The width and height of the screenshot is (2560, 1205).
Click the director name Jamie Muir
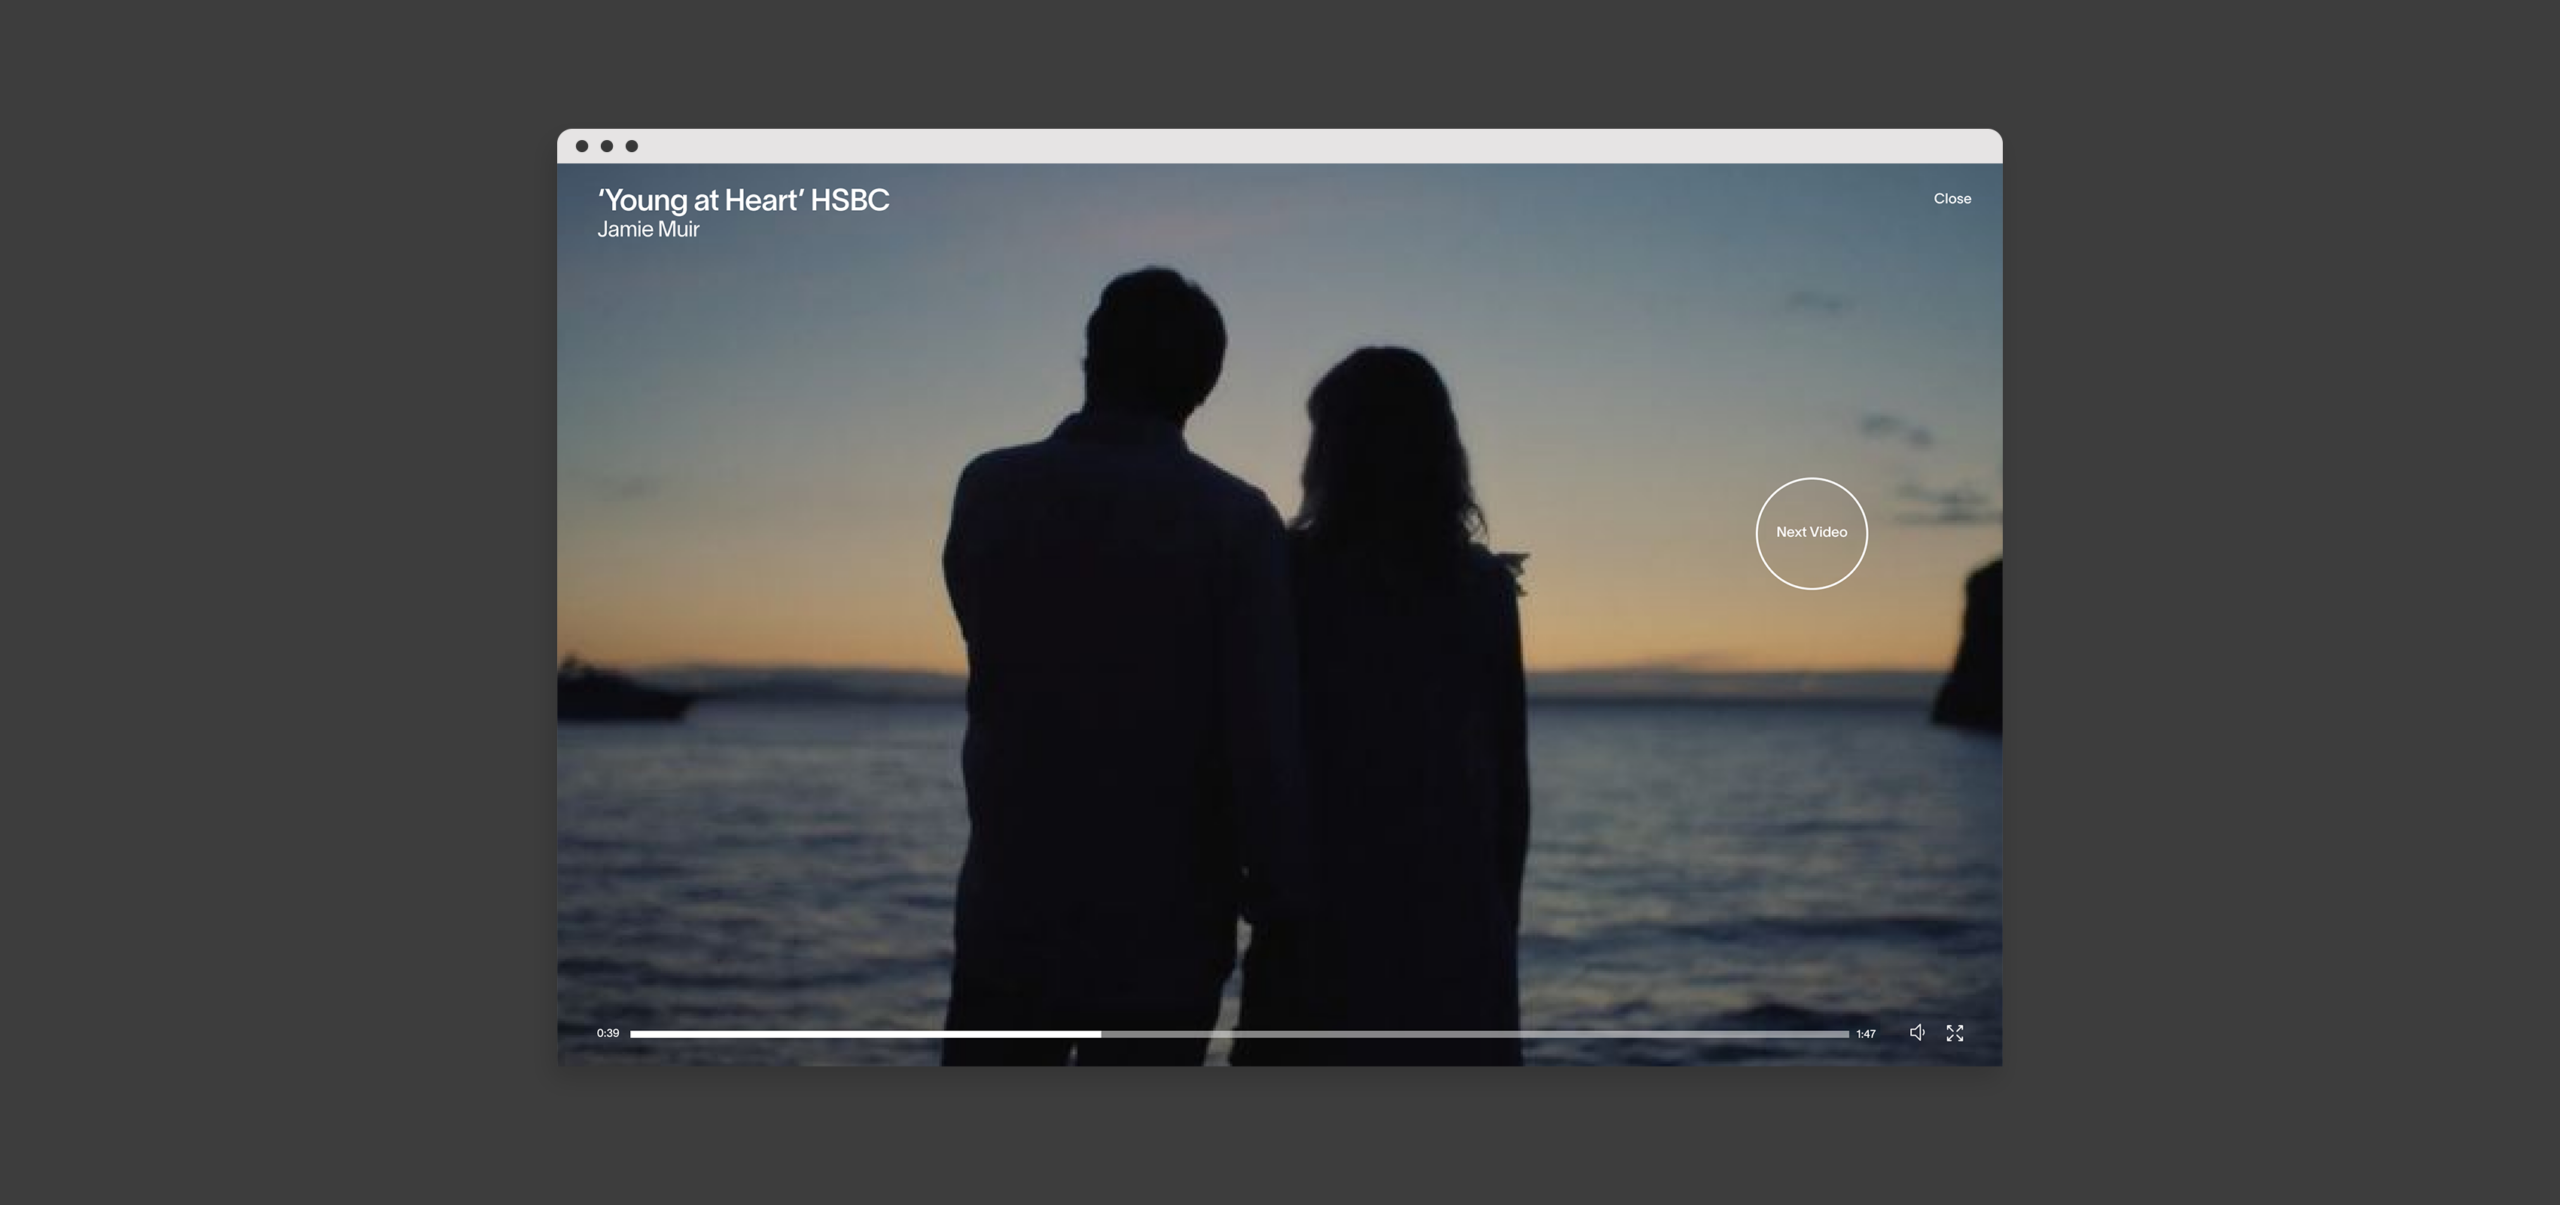(648, 230)
